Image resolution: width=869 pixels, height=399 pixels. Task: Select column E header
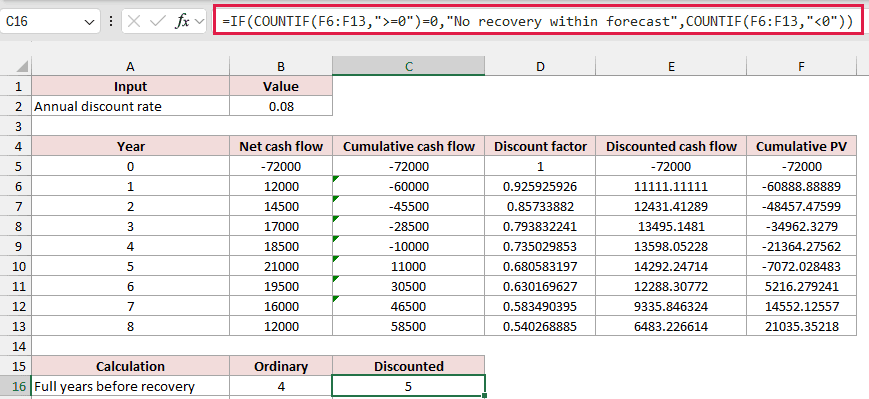671,66
